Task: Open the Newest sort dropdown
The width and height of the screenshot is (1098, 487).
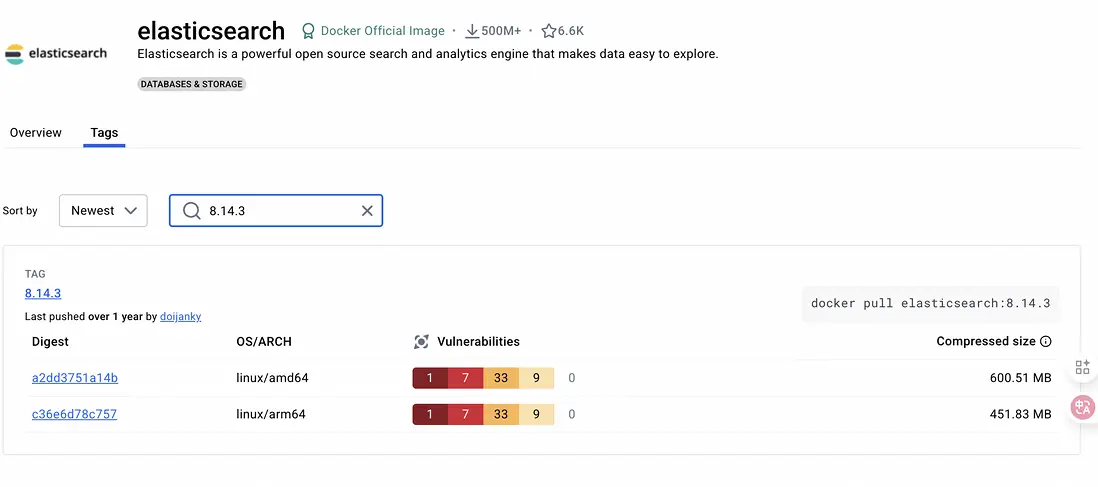Action: tap(103, 211)
